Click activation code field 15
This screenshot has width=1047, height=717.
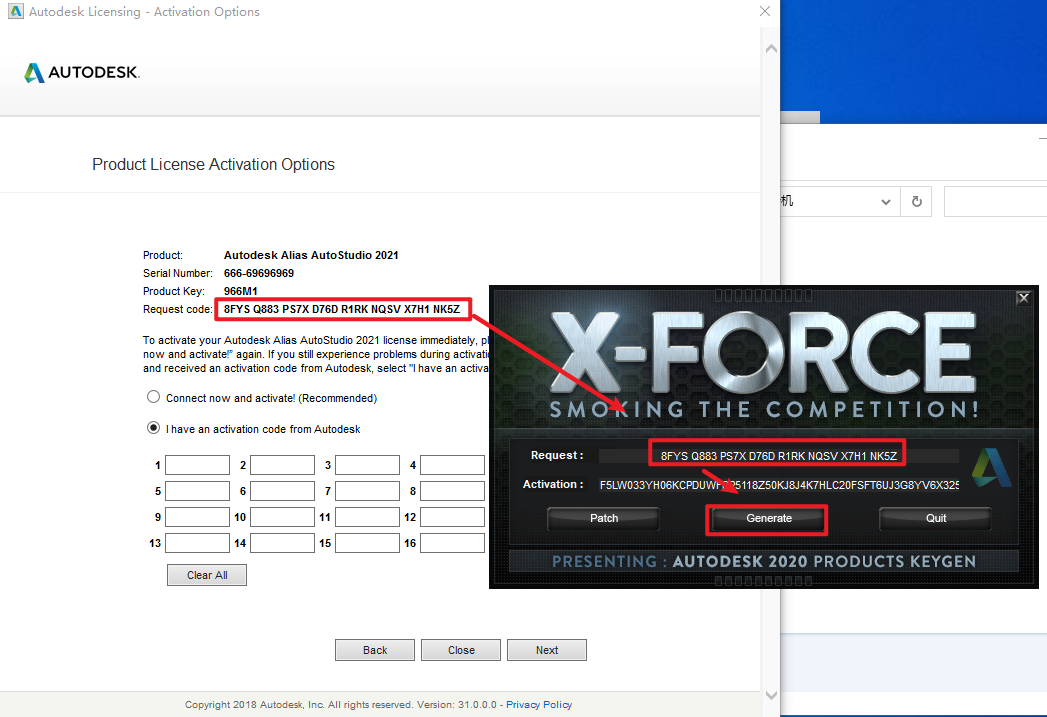pyautogui.click(x=367, y=543)
